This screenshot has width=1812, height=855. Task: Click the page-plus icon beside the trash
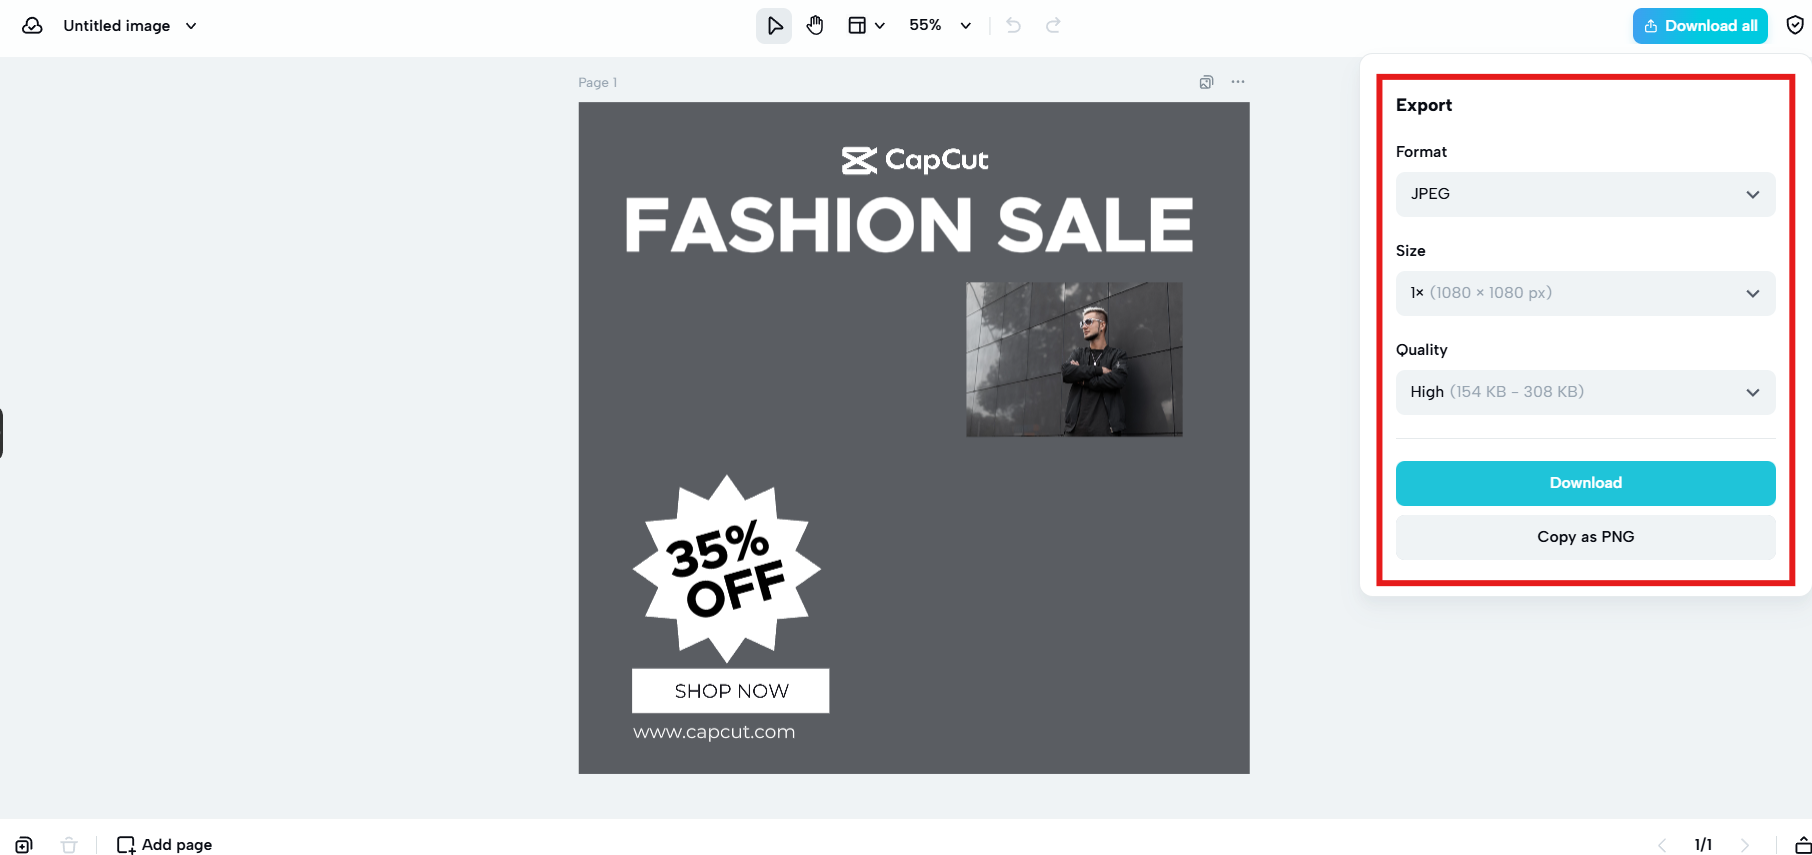[x=24, y=845]
